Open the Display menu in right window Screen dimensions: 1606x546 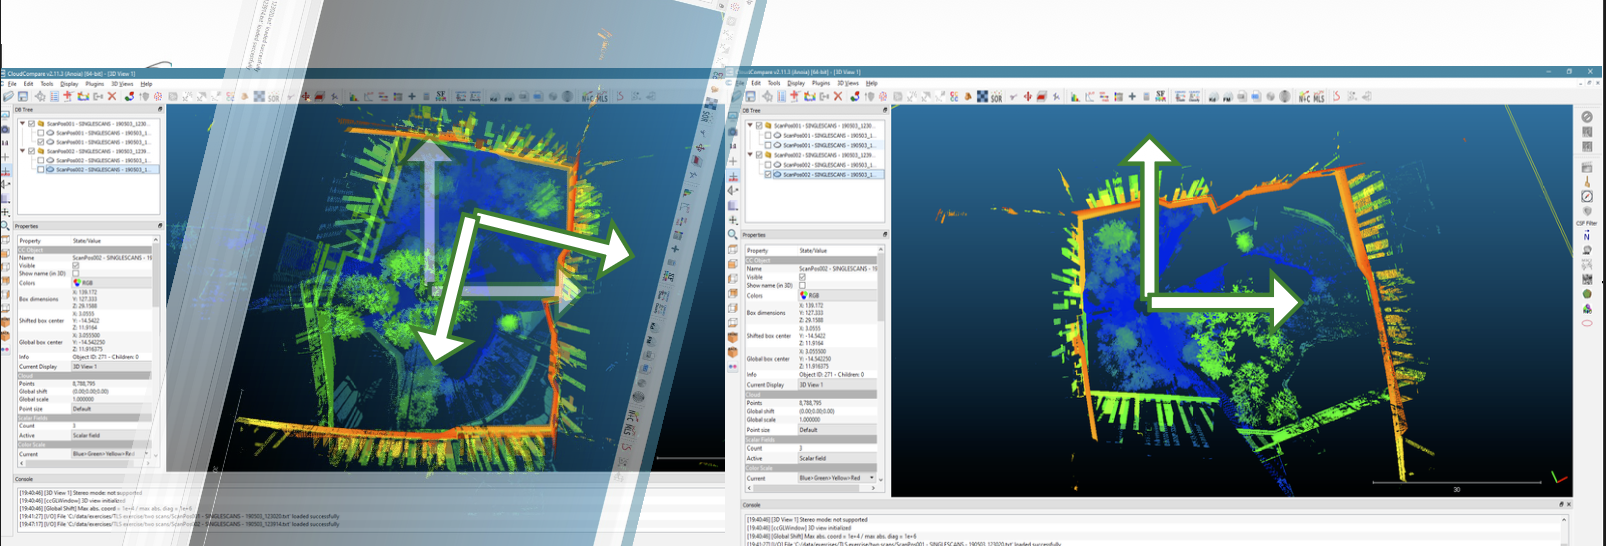(x=795, y=83)
